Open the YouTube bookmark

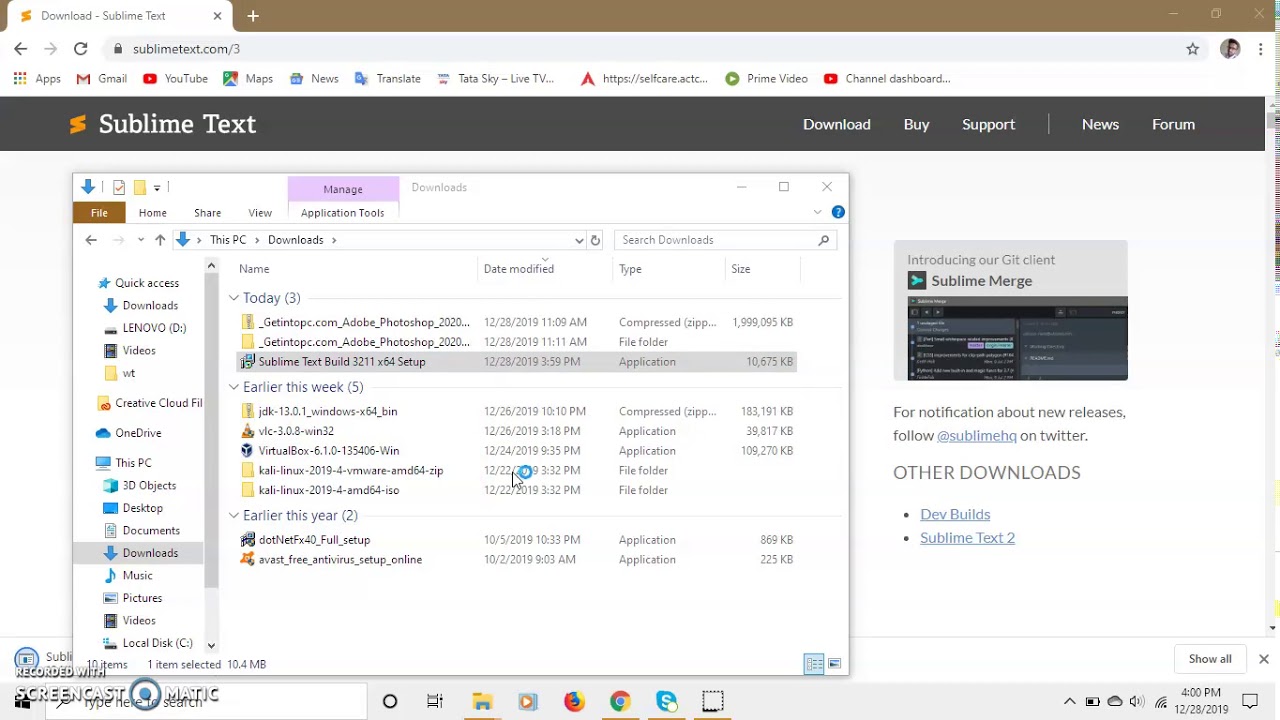click(175, 79)
